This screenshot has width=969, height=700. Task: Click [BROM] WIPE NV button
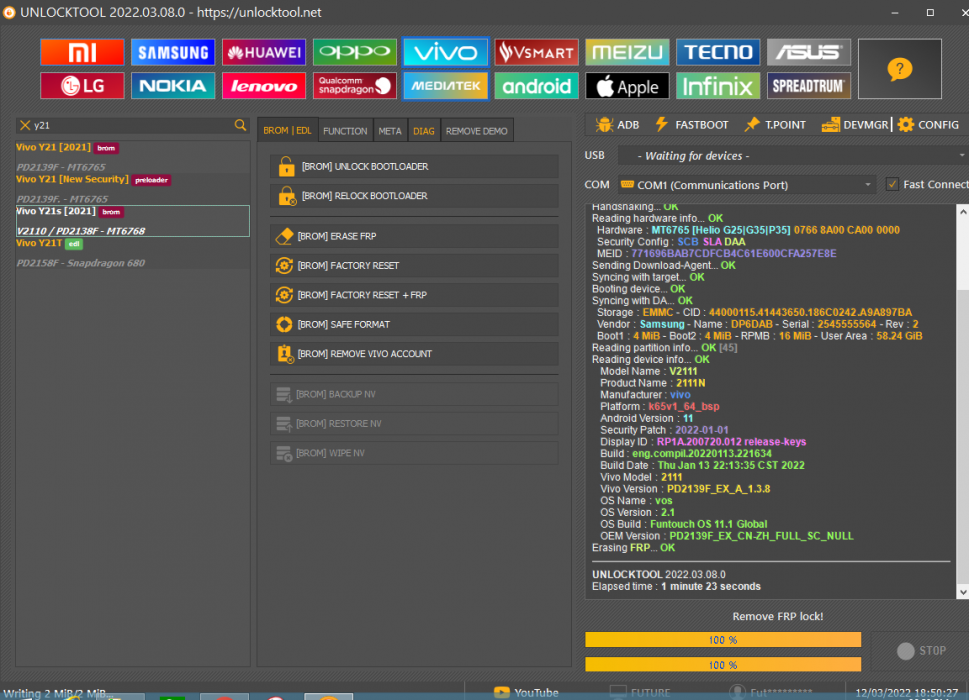click(x=414, y=453)
